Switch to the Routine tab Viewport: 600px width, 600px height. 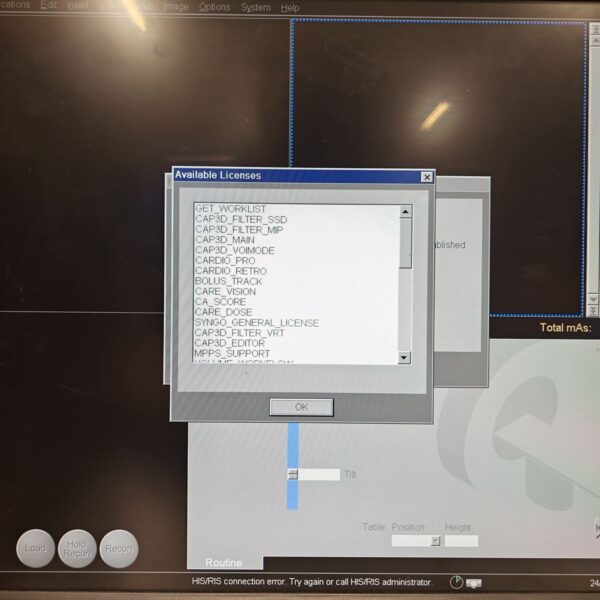224,562
